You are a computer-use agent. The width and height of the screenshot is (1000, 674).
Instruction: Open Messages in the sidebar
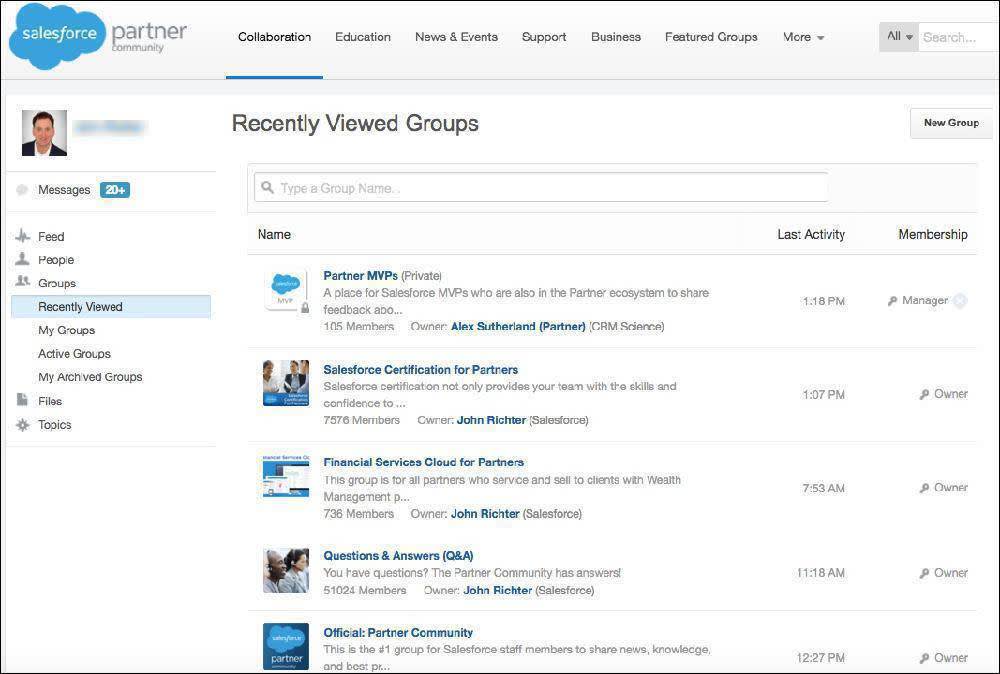(x=64, y=190)
